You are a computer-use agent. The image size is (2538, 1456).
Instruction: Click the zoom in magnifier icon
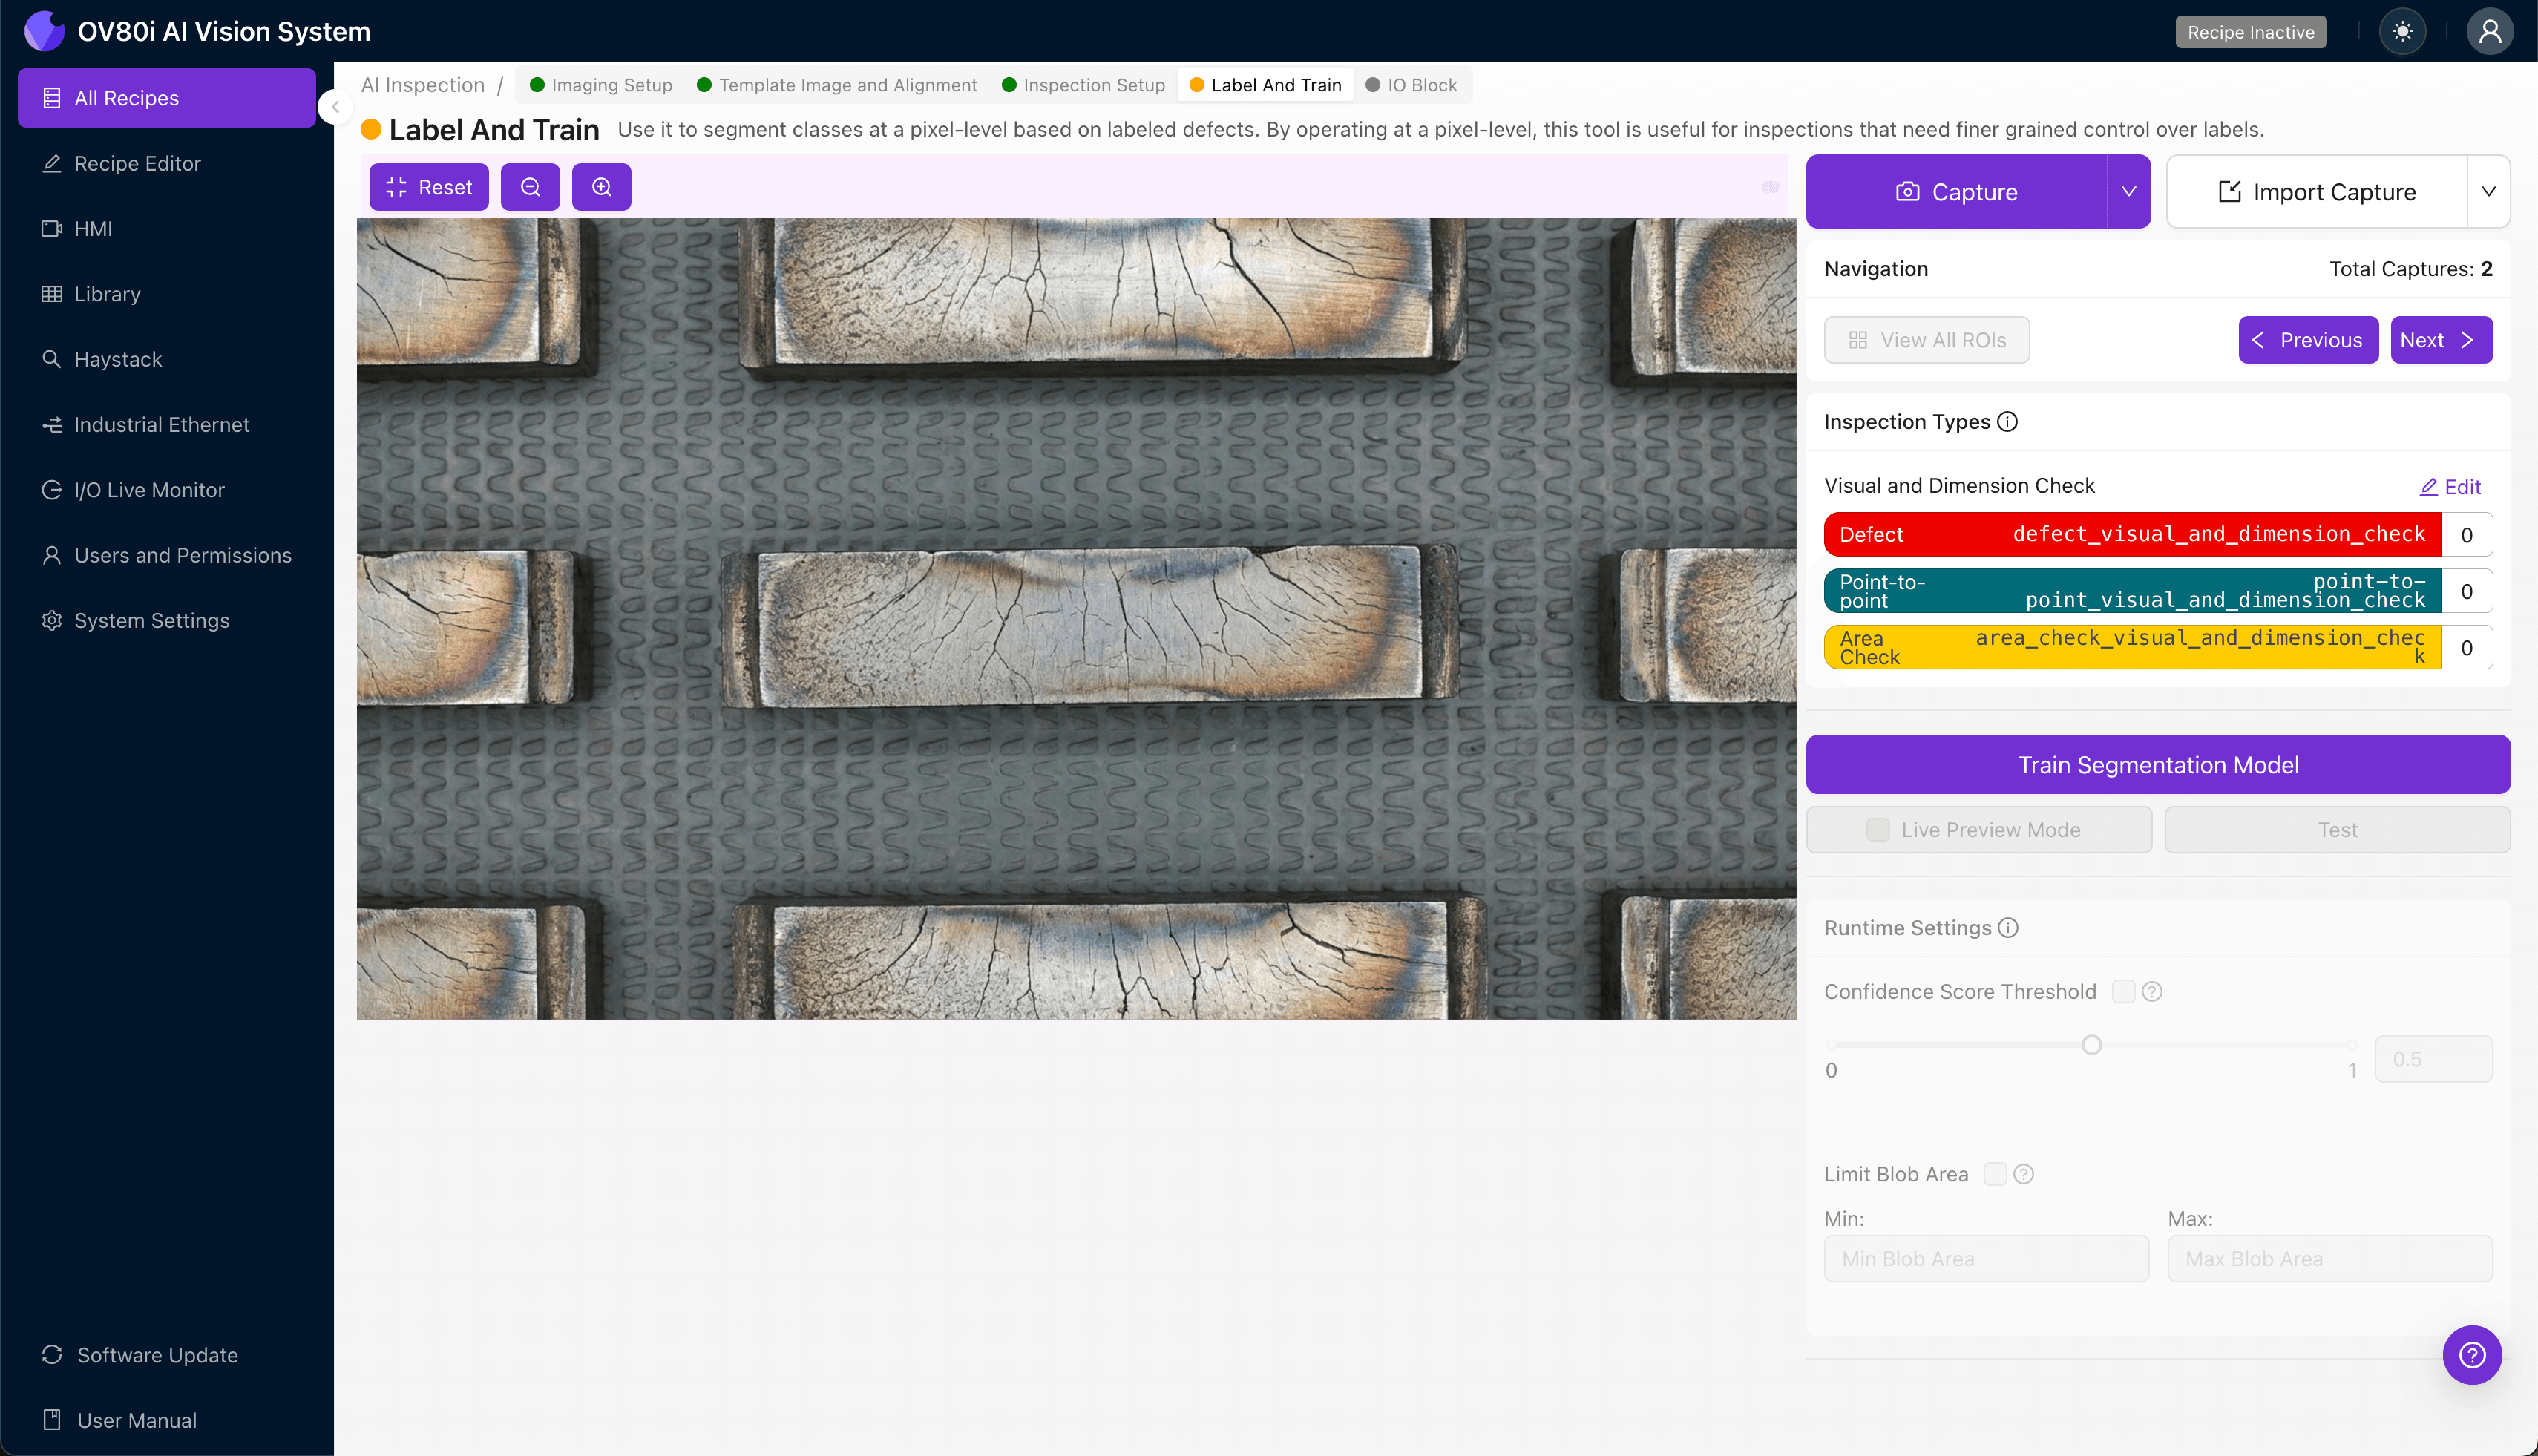(x=601, y=187)
